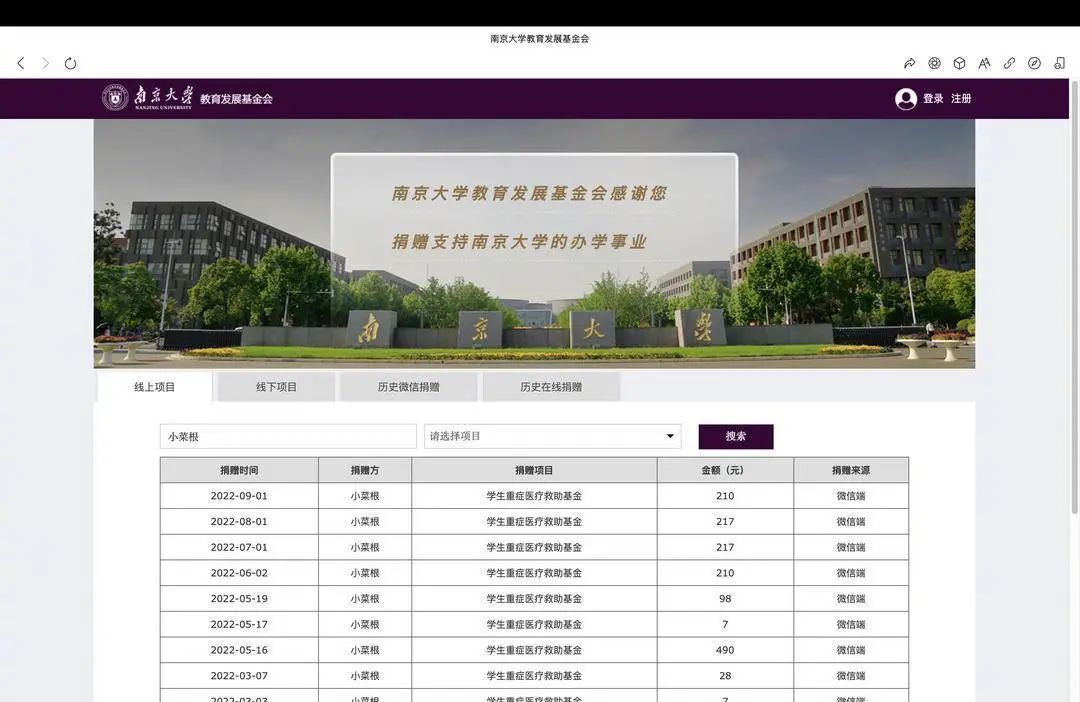This screenshot has height=702, width=1080.
Task: Click the compass icon in toolbar
Action: coord(1034,63)
